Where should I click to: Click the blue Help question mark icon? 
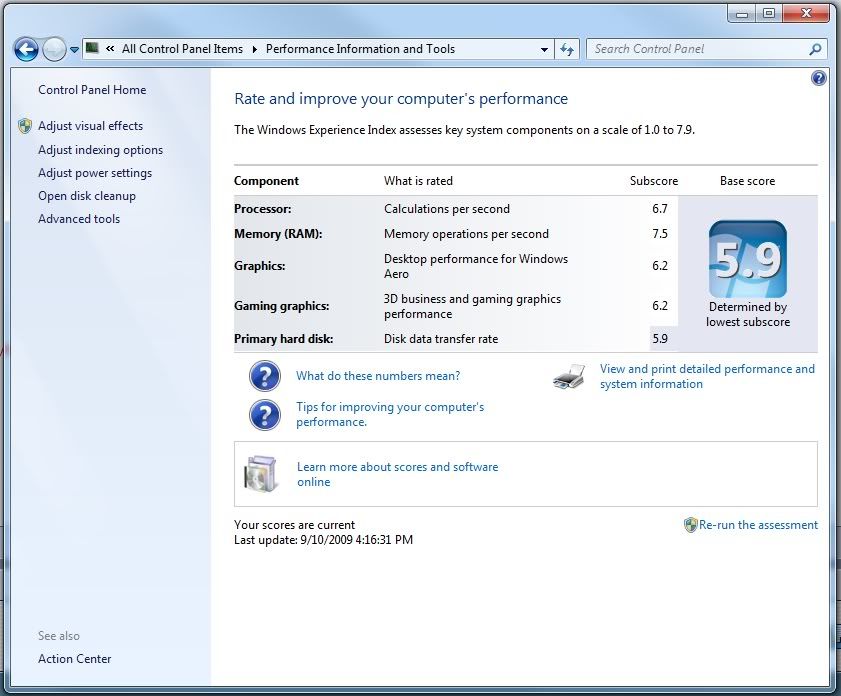[819, 78]
